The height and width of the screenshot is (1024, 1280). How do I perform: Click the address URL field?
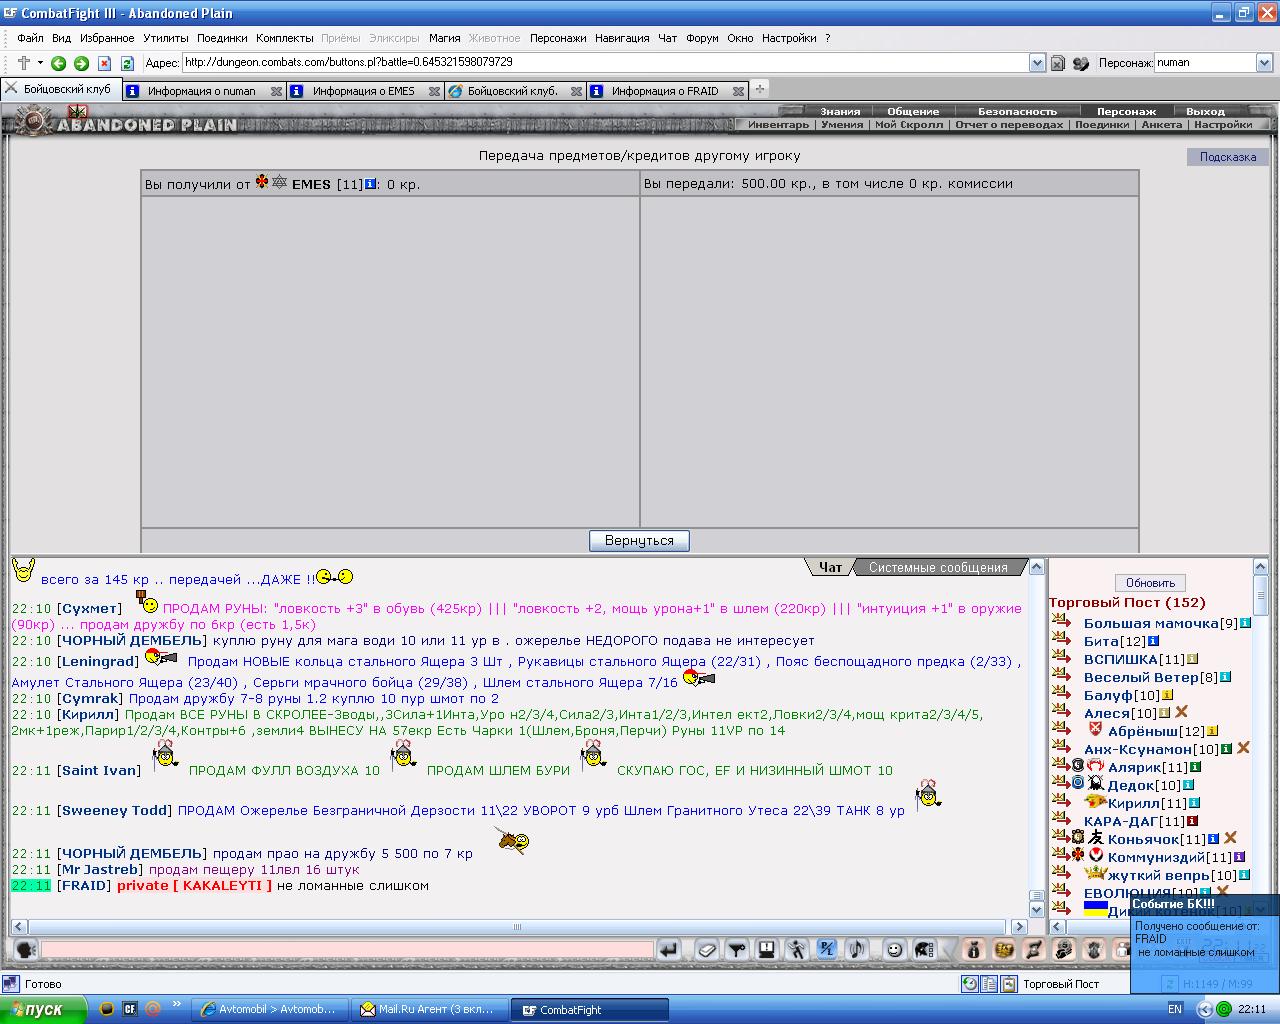click(x=605, y=62)
